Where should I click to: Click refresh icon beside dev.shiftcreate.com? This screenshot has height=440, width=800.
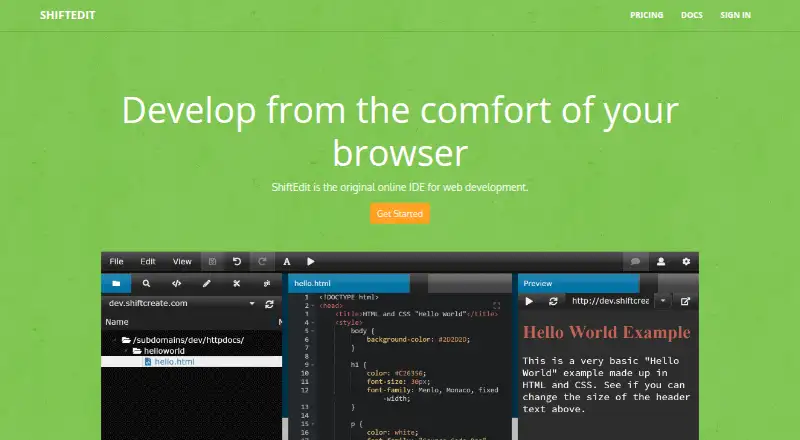click(x=269, y=304)
